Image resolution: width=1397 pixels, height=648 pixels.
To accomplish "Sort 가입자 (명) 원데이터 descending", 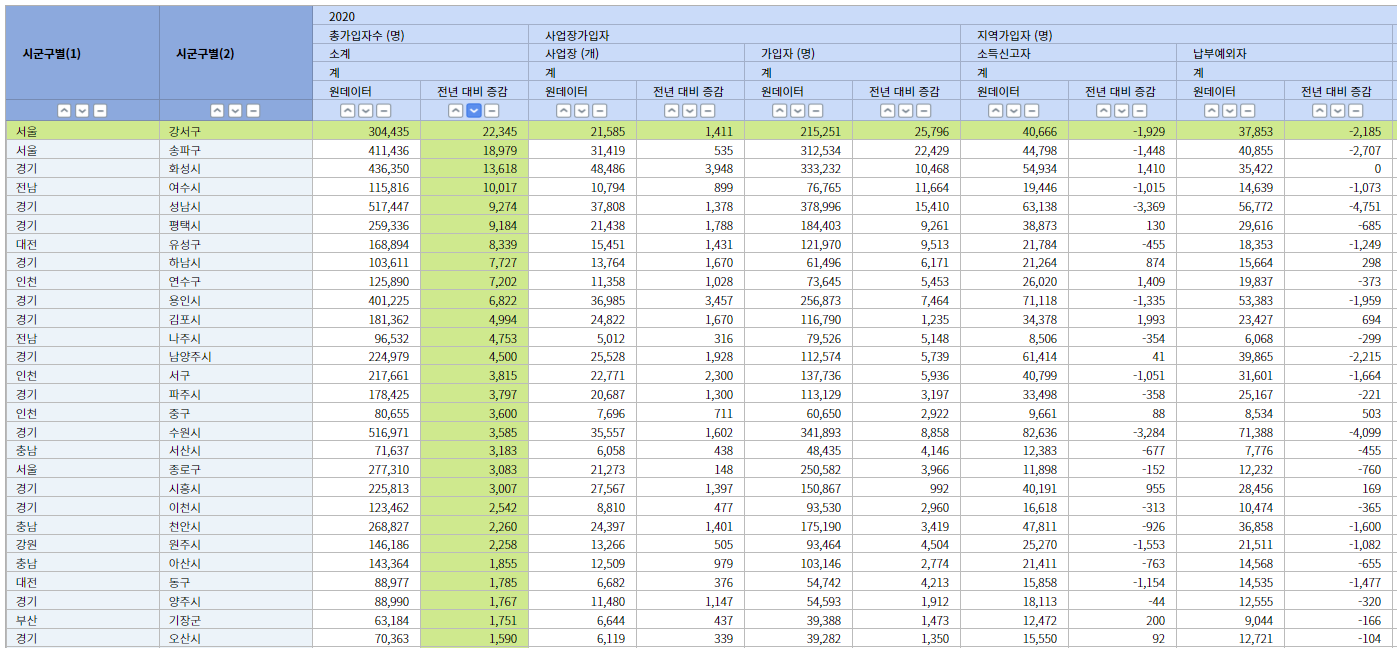I will pyautogui.click(x=798, y=111).
